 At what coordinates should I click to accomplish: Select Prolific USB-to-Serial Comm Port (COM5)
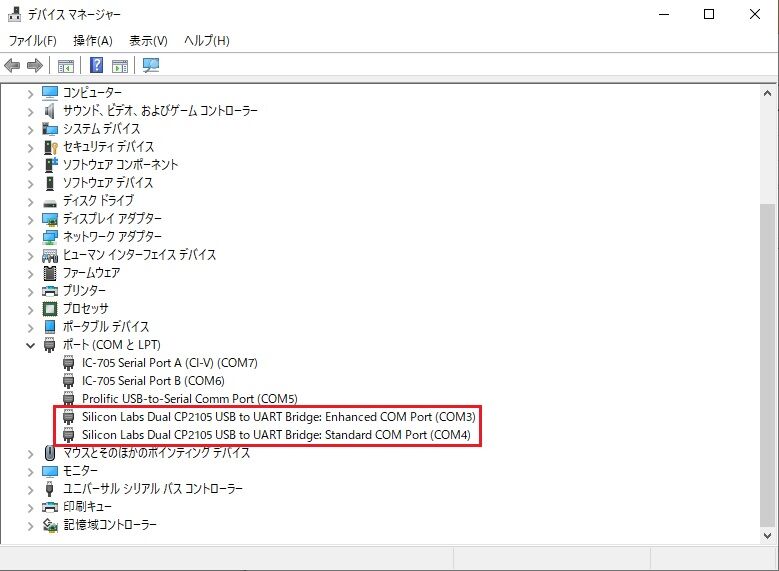click(189, 399)
